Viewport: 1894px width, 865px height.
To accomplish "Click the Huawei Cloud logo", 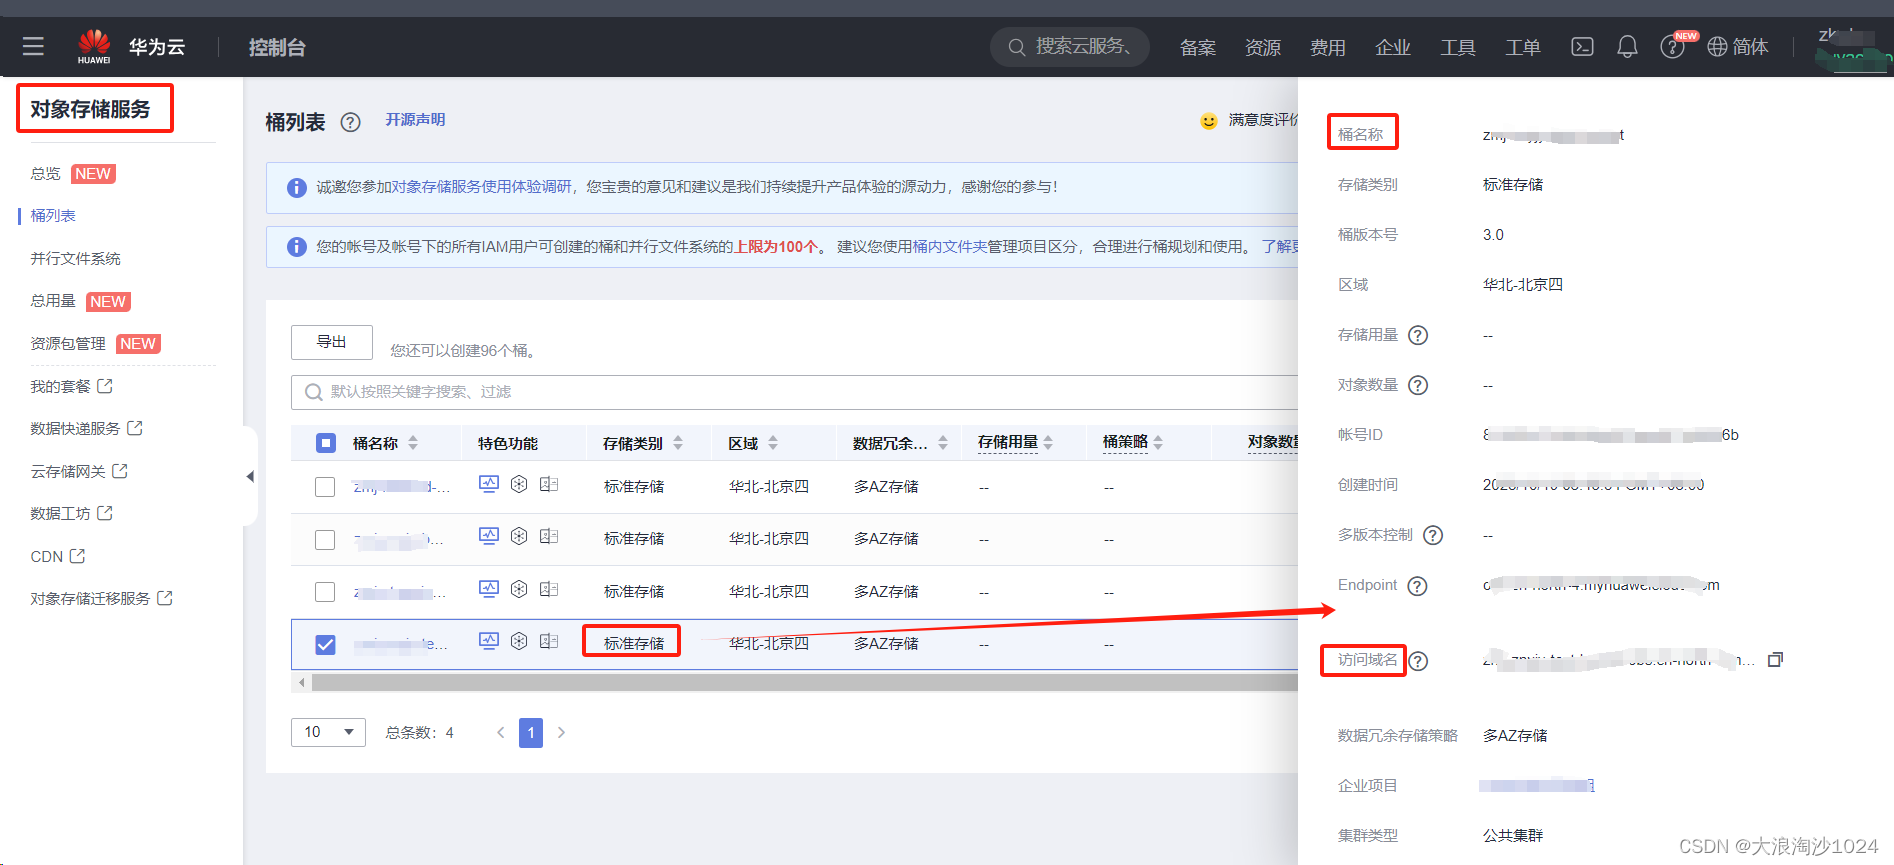I will (94, 46).
